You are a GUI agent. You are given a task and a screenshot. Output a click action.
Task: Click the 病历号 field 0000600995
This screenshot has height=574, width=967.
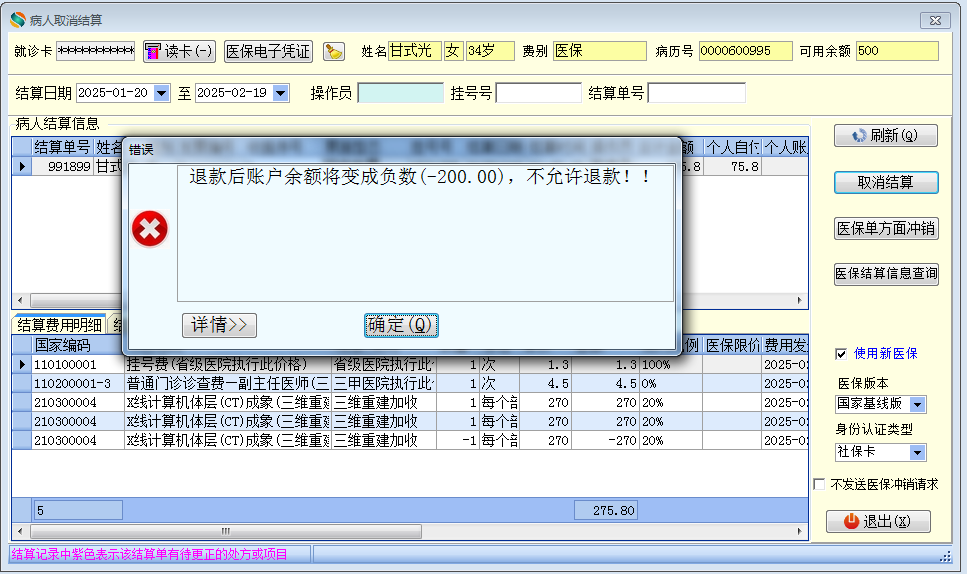746,51
